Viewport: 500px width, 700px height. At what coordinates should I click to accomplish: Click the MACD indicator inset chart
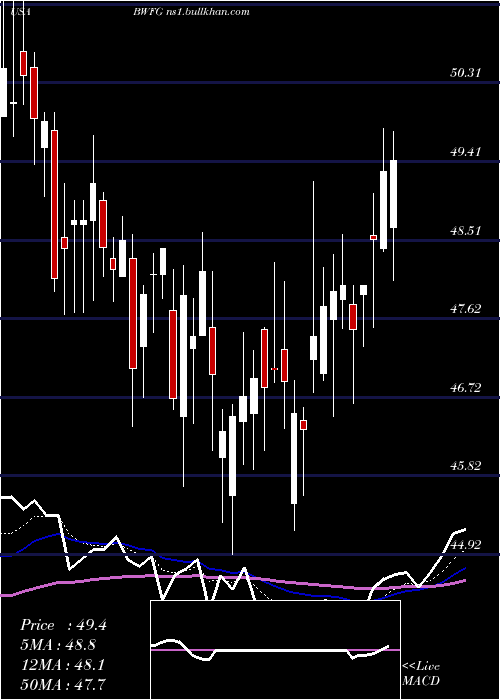(275, 650)
